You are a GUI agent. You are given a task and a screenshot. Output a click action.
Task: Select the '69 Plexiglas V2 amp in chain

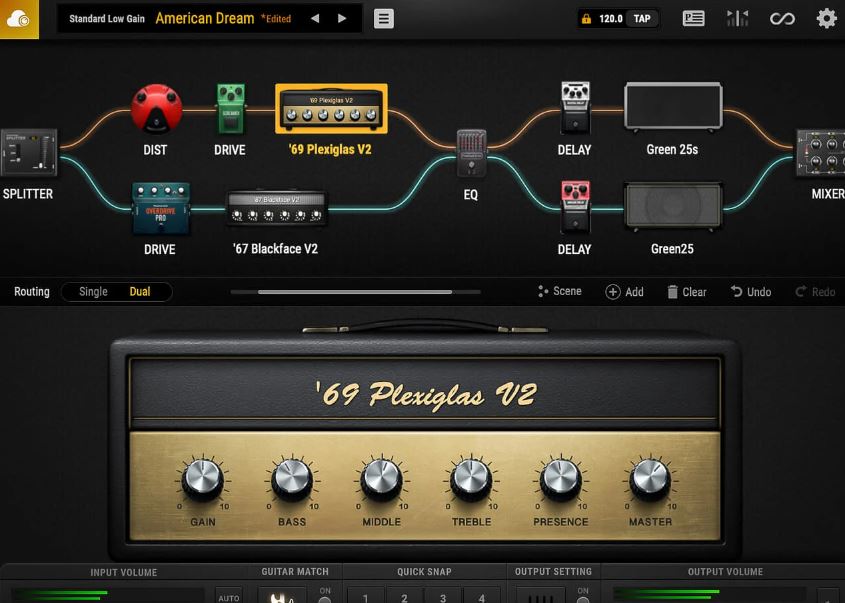[x=331, y=108]
